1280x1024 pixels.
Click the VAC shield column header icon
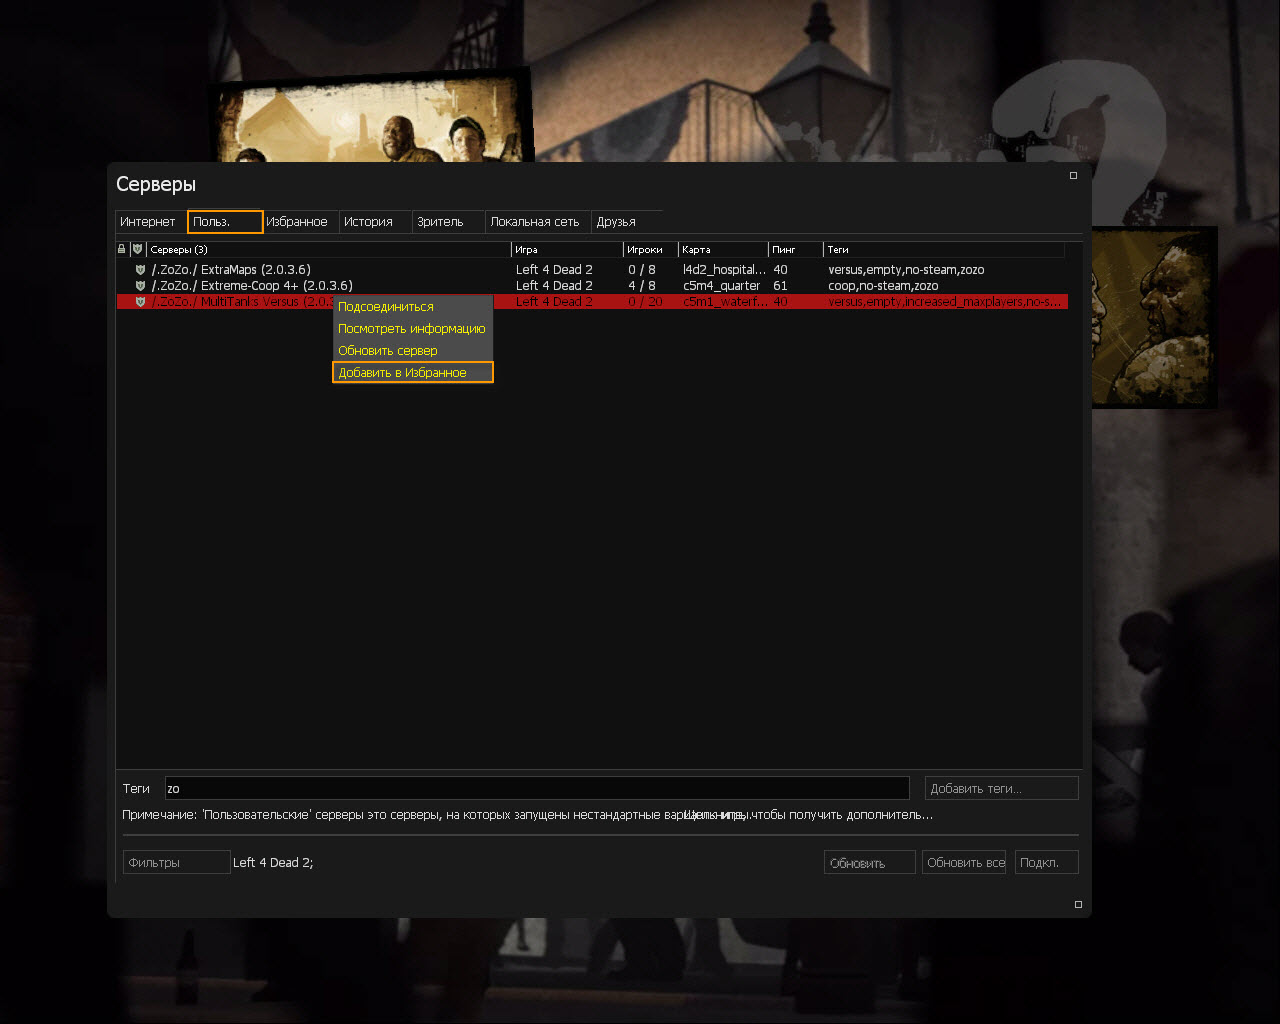pyautogui.click(x=137, y=249)
